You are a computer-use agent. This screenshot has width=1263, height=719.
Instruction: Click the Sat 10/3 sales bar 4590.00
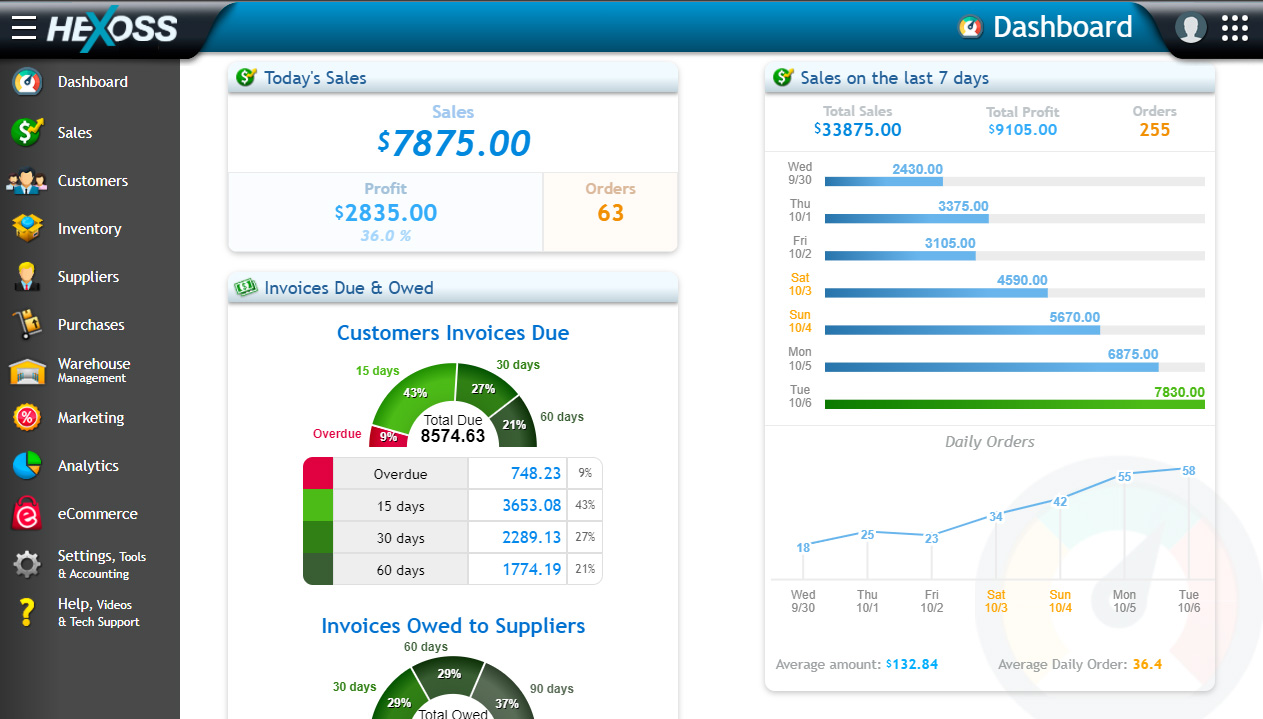(936, 293)
